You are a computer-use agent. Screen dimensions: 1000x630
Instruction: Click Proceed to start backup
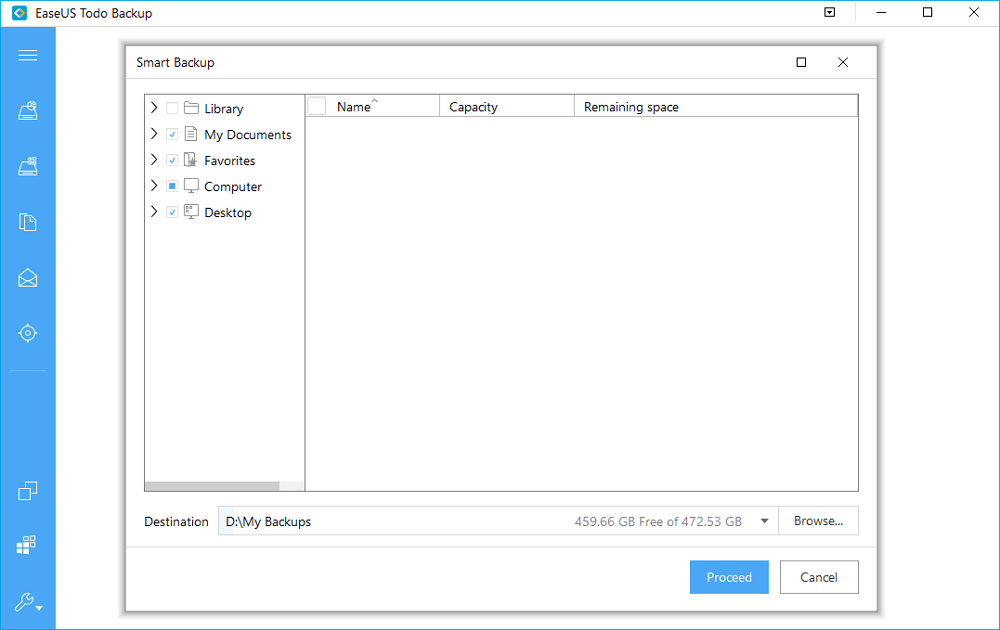tap(729, 577)
